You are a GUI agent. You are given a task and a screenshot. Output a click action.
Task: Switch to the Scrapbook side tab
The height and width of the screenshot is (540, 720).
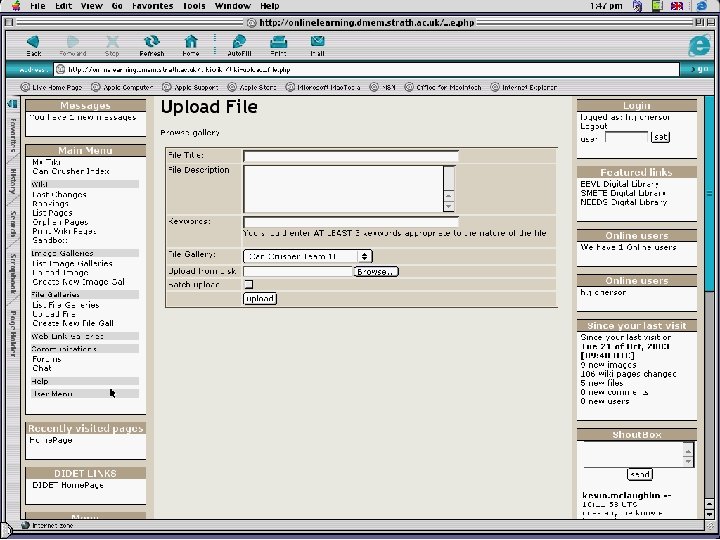click(x=13, y=274)
